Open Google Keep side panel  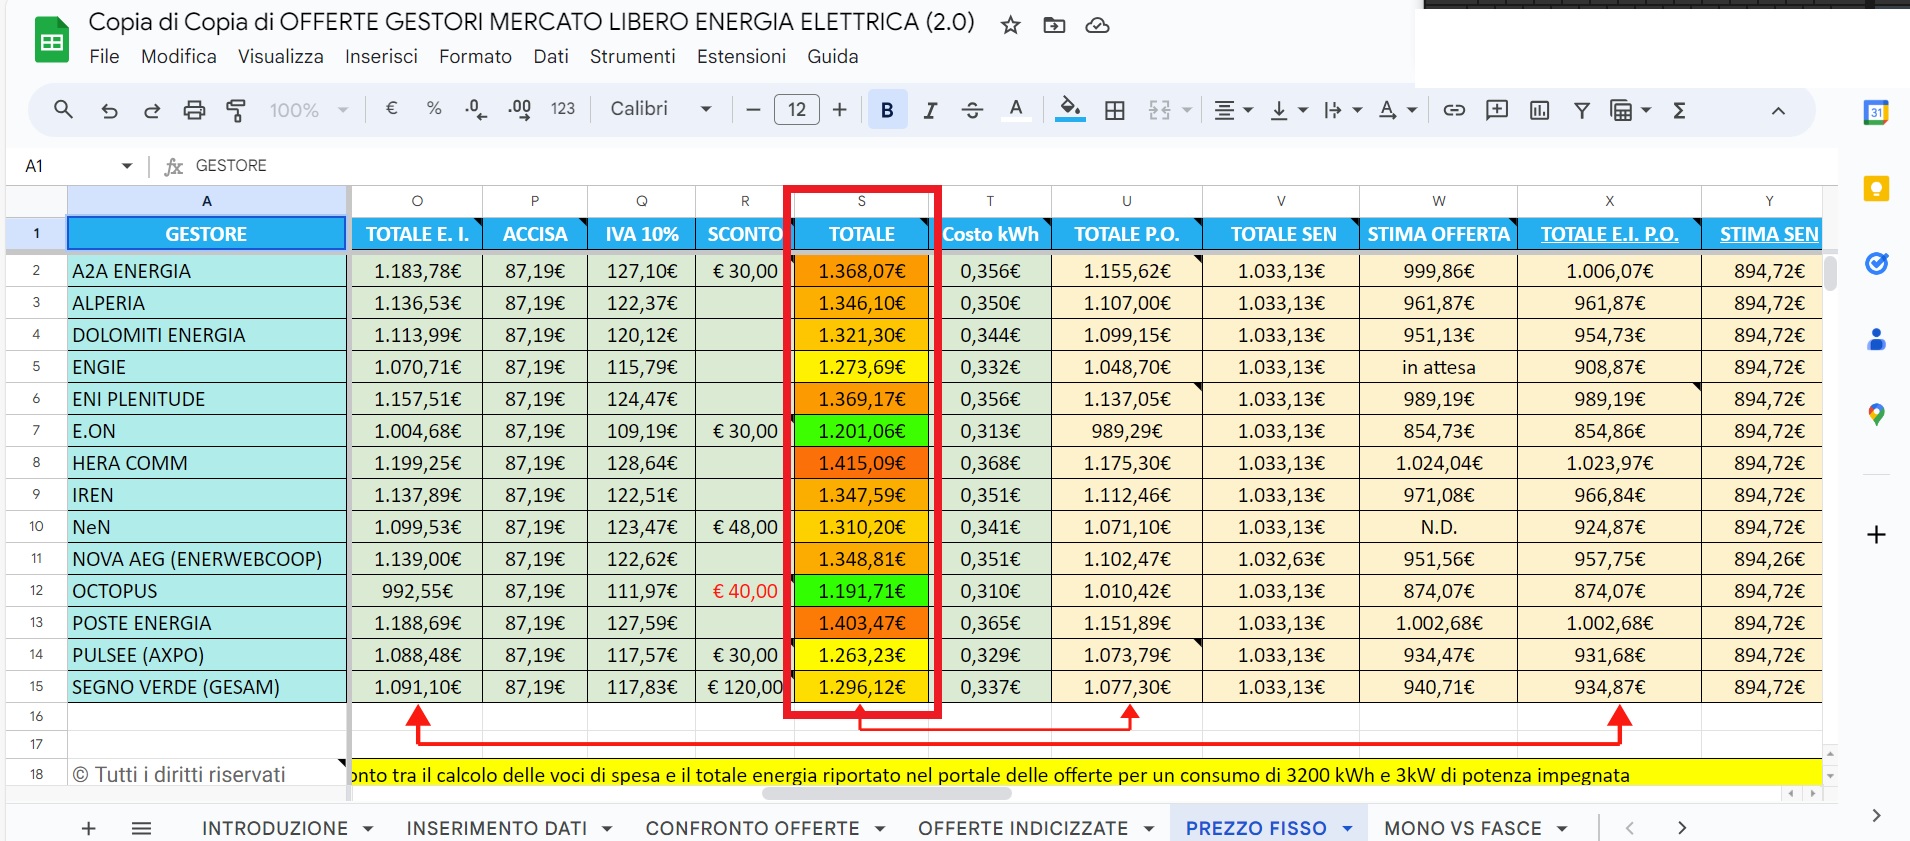pos(1876,189)
